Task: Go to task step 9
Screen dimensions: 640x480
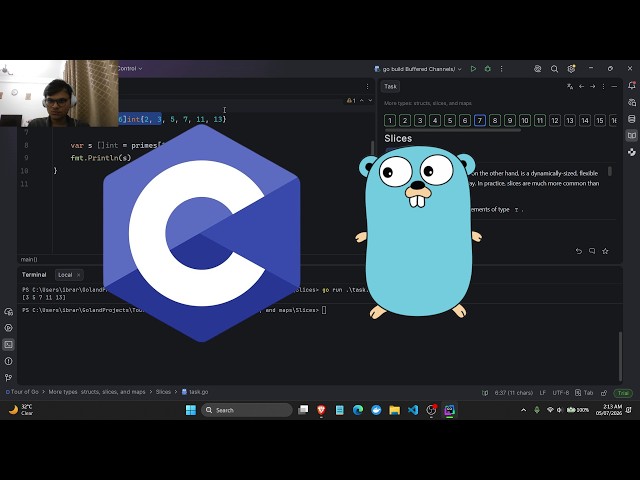Action: click(x=510, y=120)
